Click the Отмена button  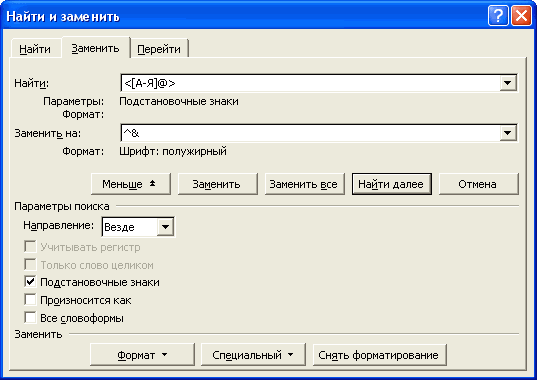[478, 184]
